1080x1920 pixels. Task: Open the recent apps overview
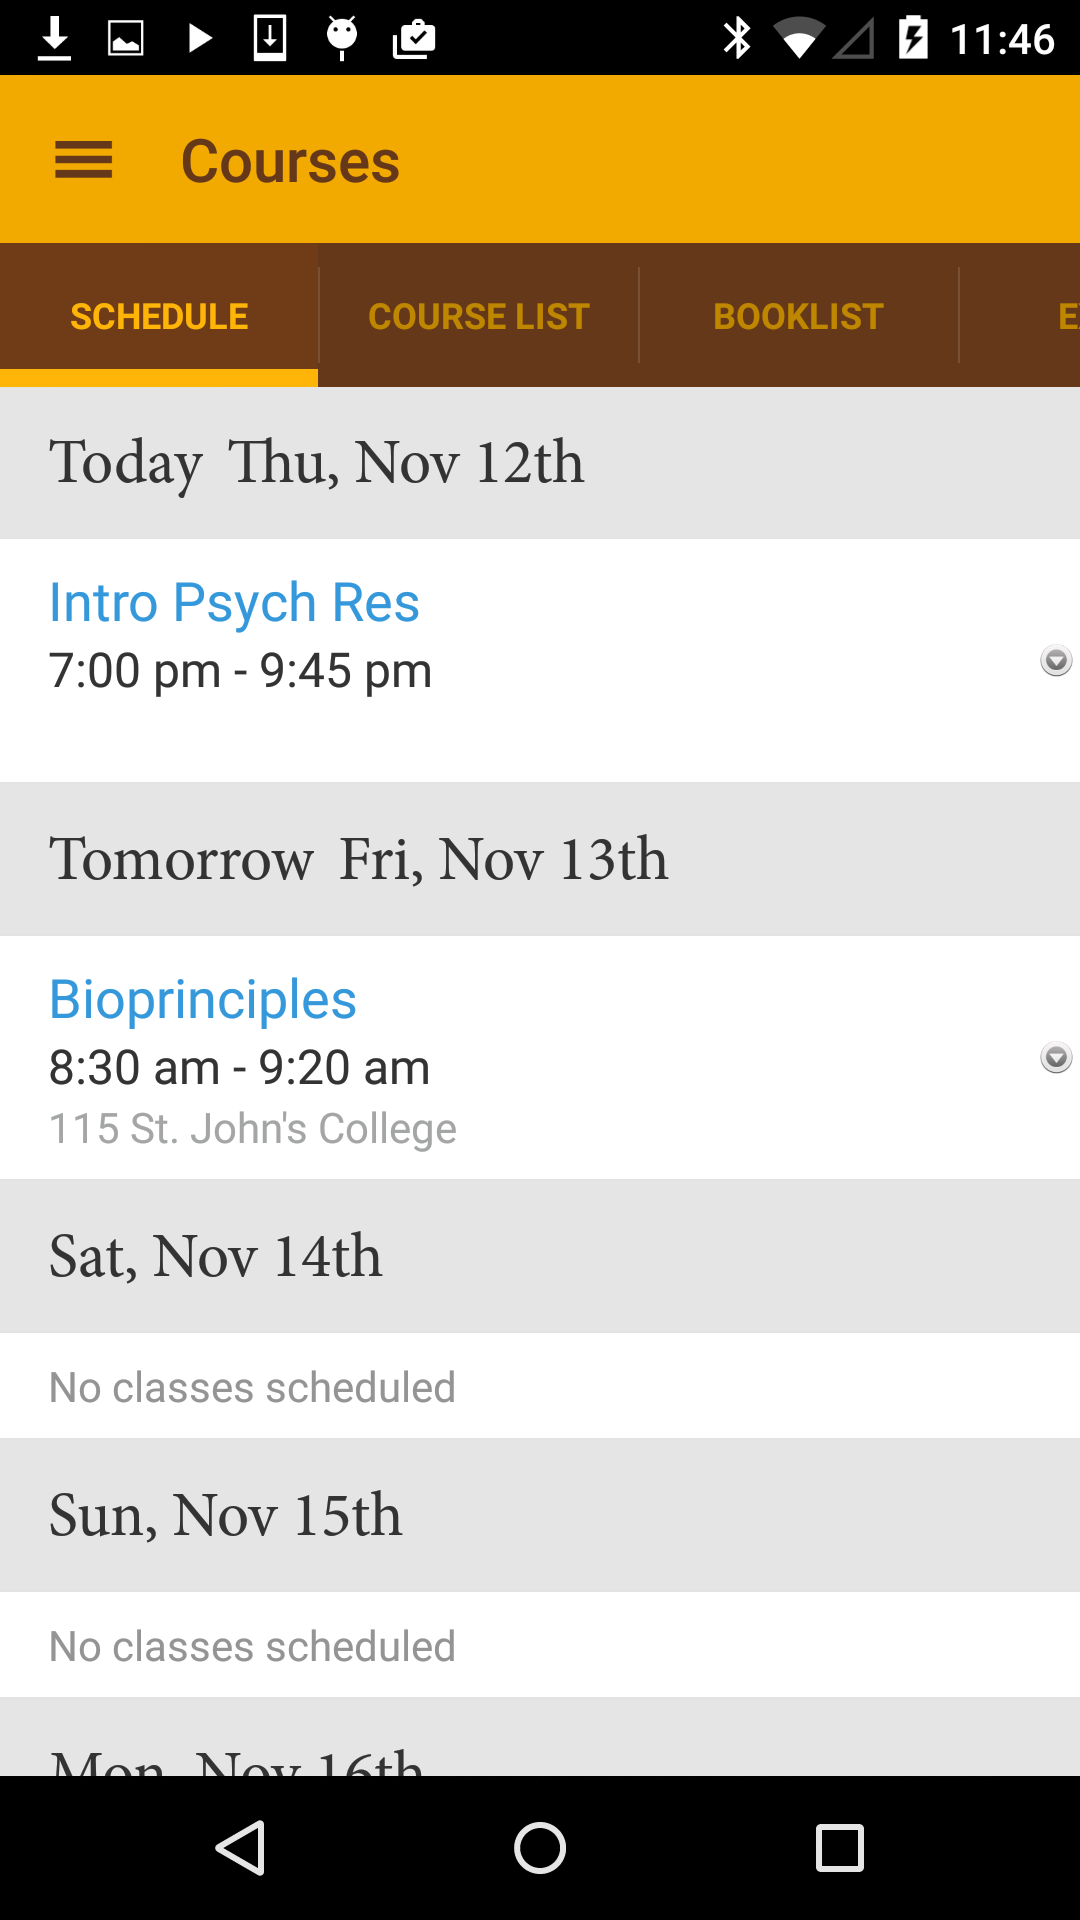pos(839,1847)
